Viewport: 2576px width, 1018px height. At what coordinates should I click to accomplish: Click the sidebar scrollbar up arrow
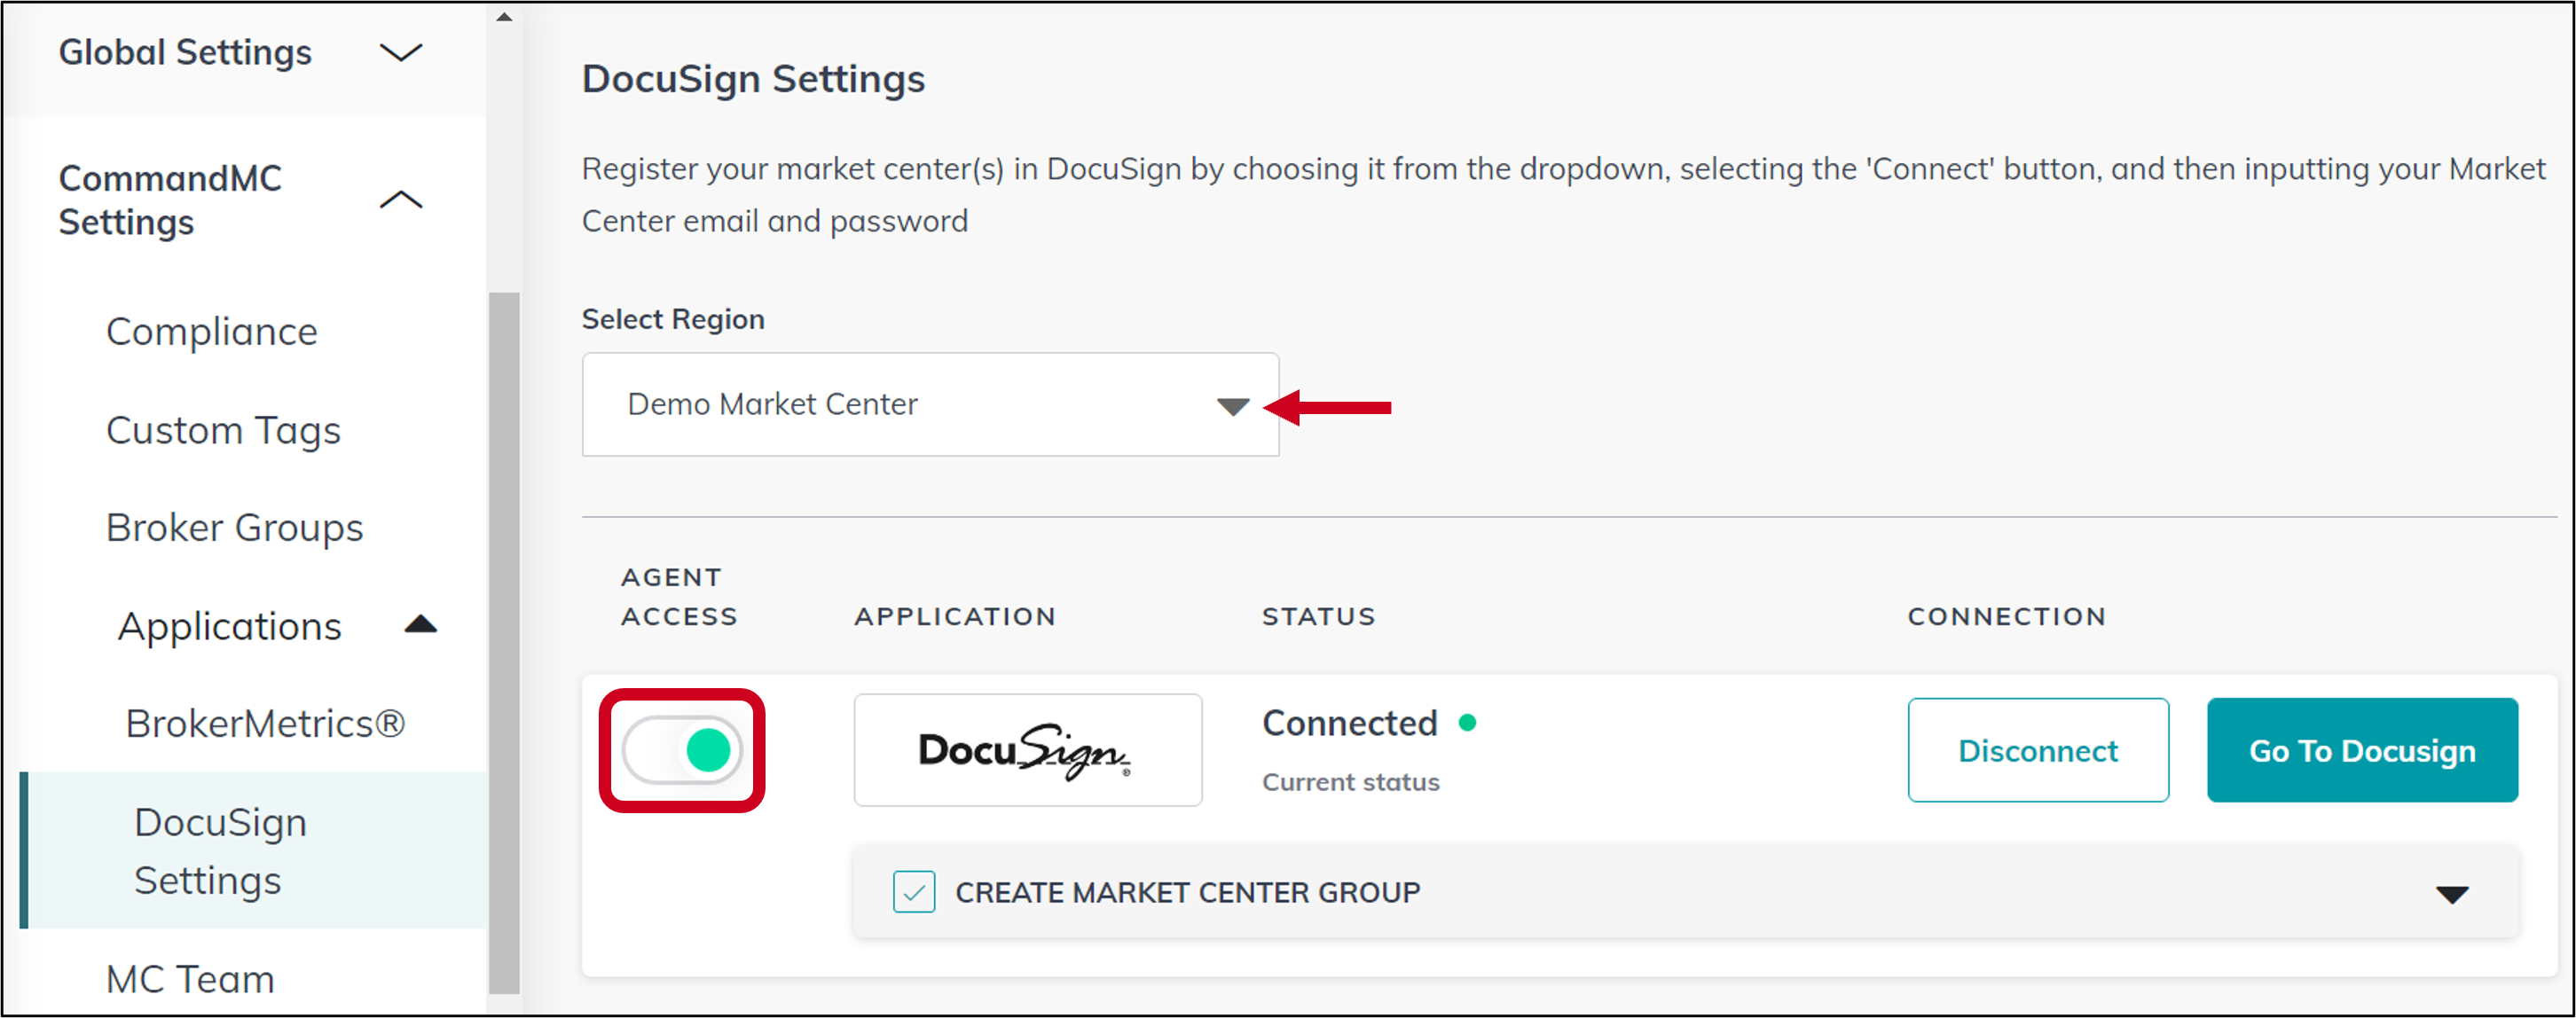tap(505, 15)
